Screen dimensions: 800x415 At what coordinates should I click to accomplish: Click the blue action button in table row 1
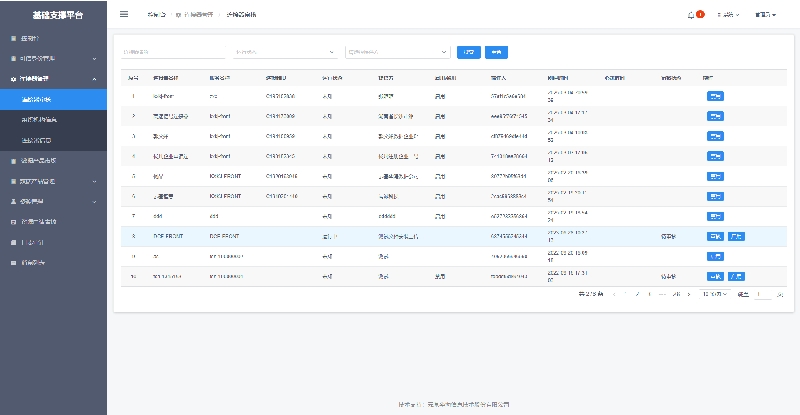point(715,96)
